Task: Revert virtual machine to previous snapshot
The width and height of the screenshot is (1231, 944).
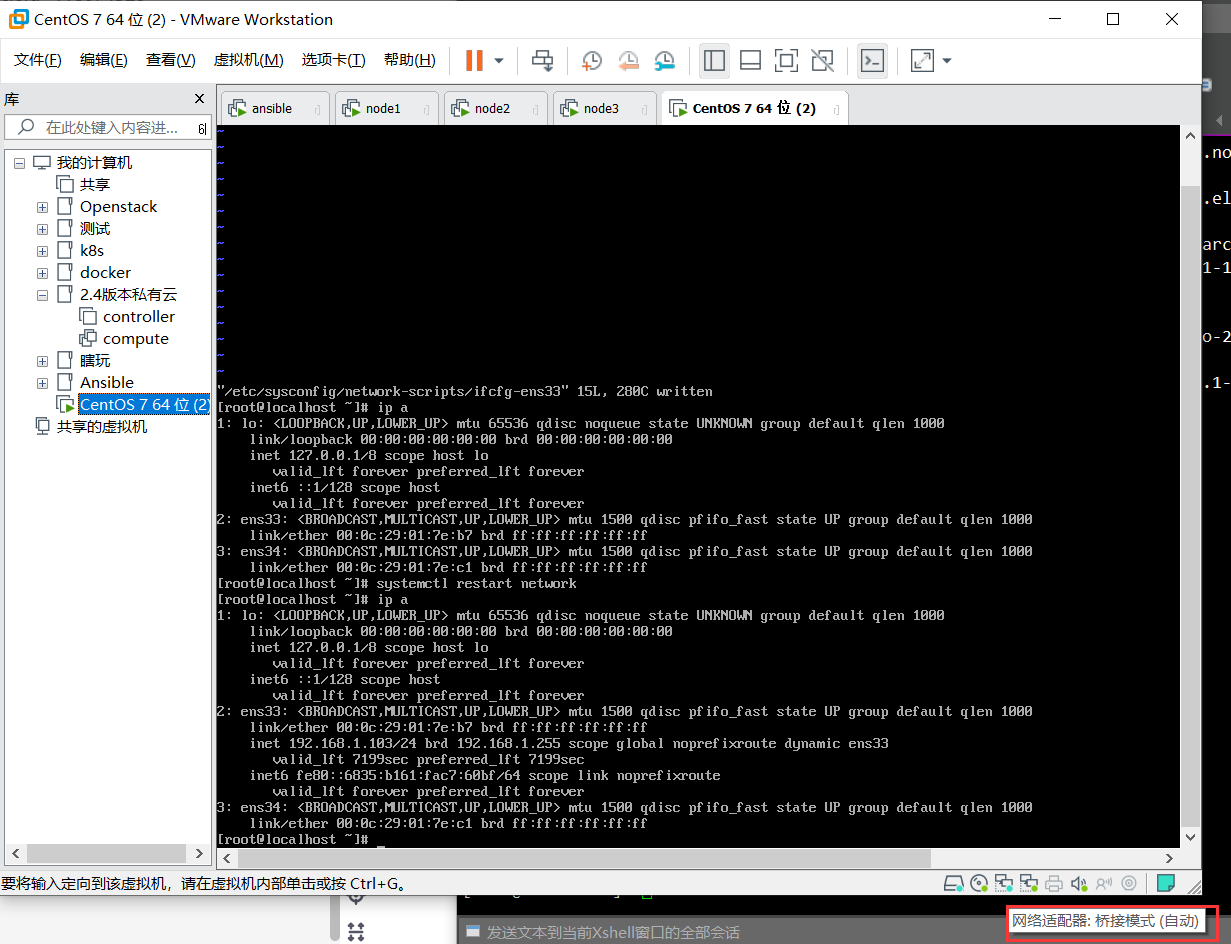Action: coord(628,60)
